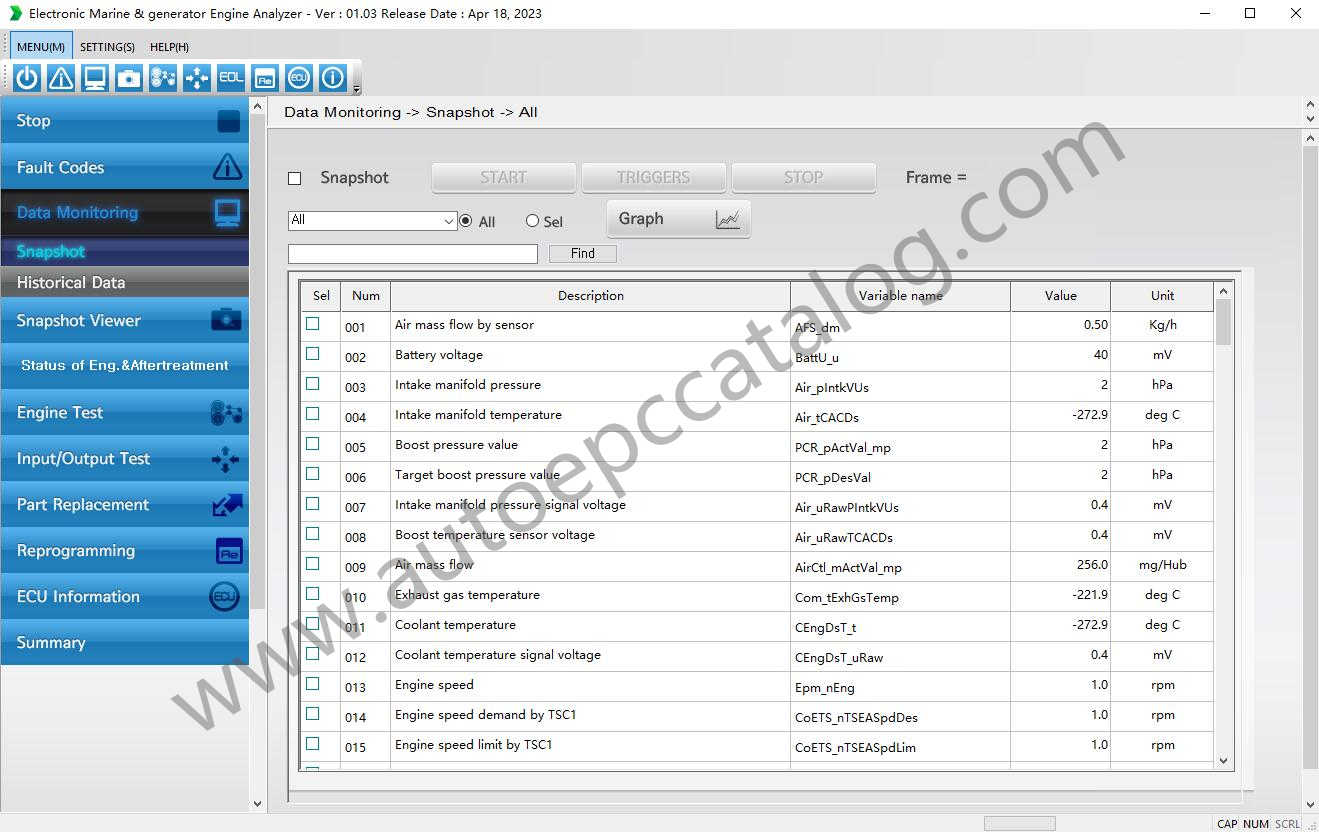Image resolution: width=1319 pixels, height=832 pixels.
Task: Check row 004 Intake manifold temperature
Action: [313, 414]
